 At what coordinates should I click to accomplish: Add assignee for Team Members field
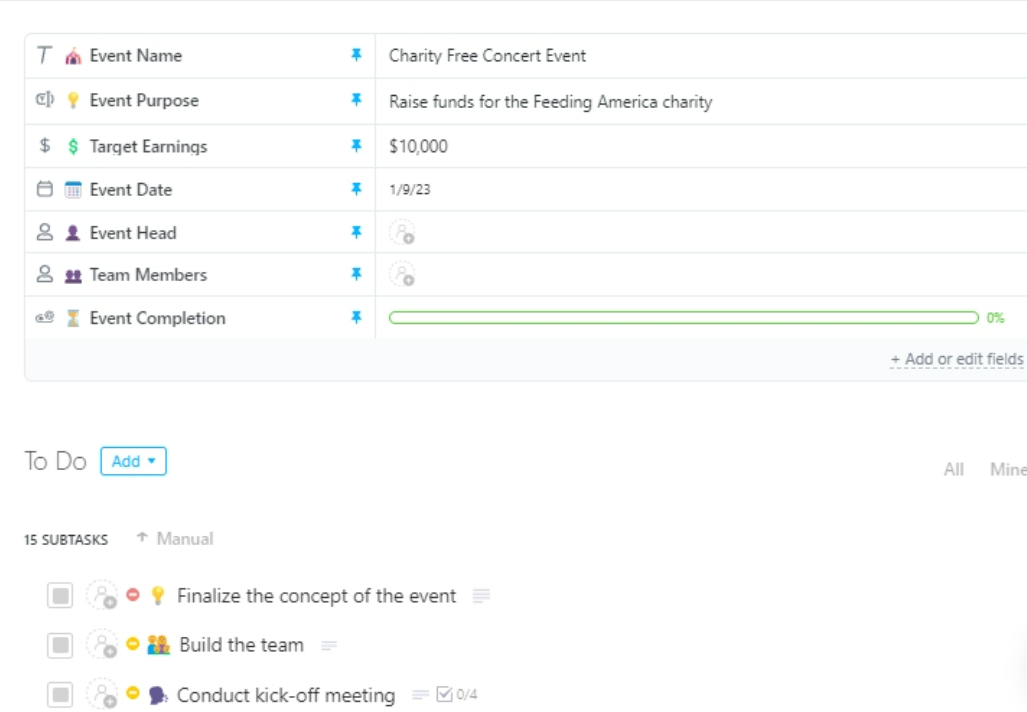point(402,274)
